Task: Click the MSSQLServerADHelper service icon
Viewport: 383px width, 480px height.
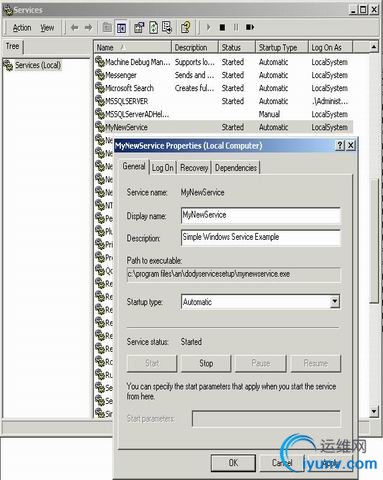Action: point(100,114)
